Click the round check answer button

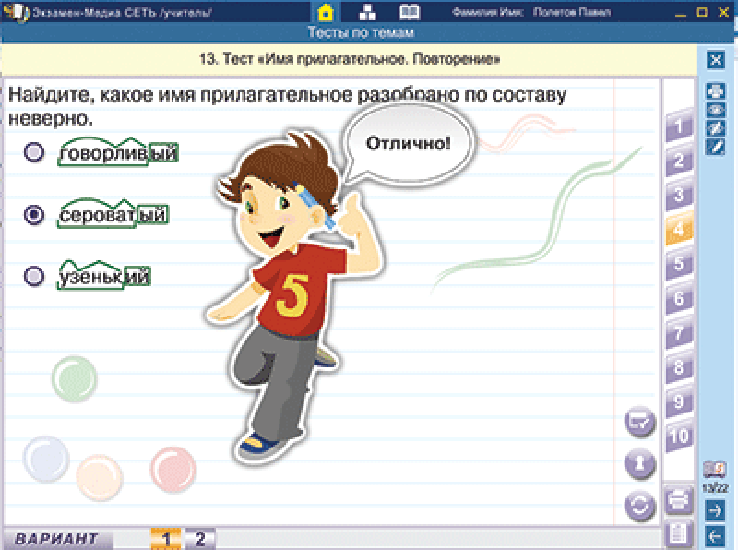click(639, 422)
